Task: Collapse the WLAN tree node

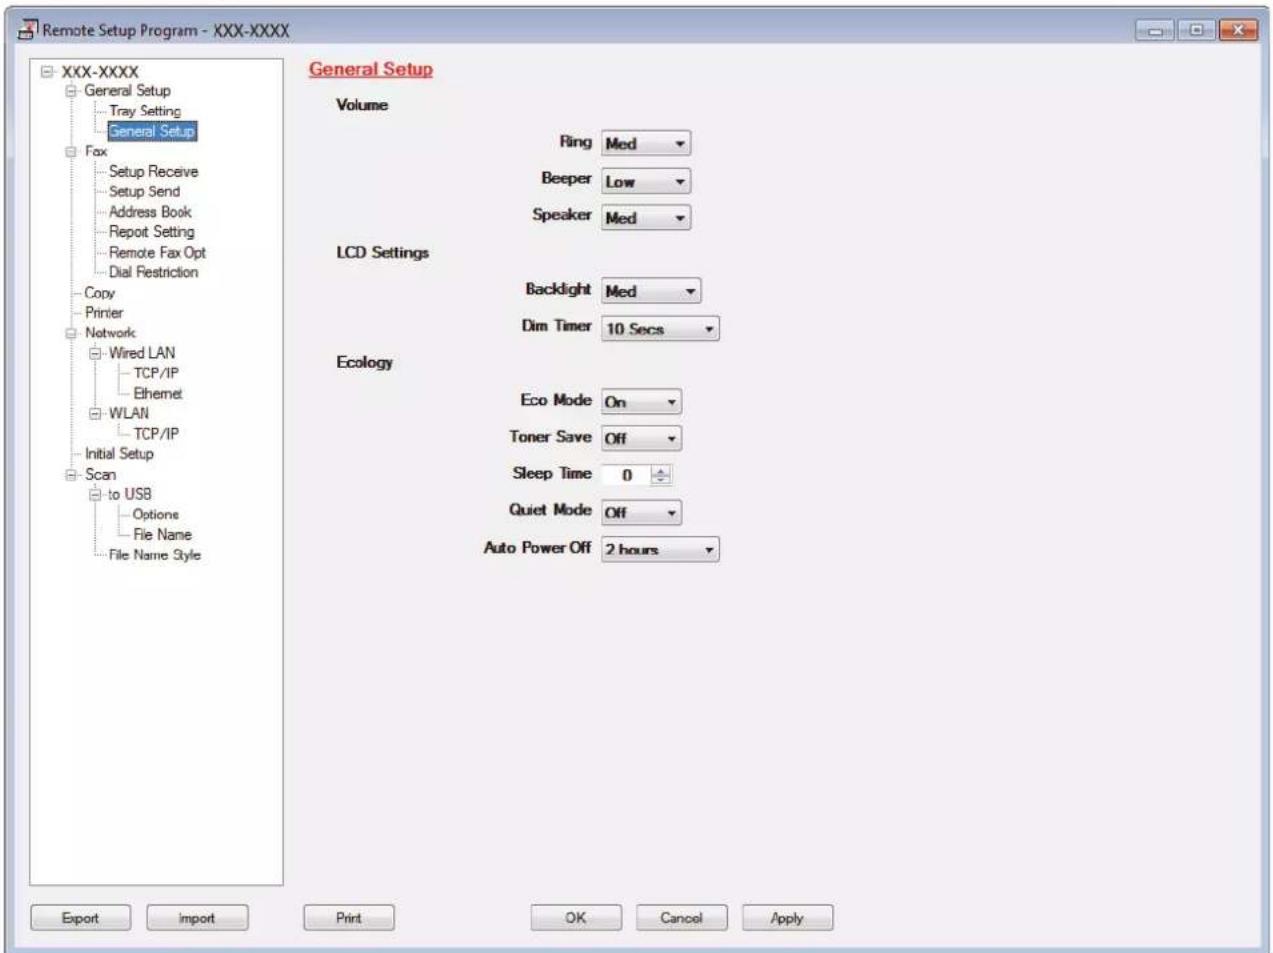Action: (95, 413)
